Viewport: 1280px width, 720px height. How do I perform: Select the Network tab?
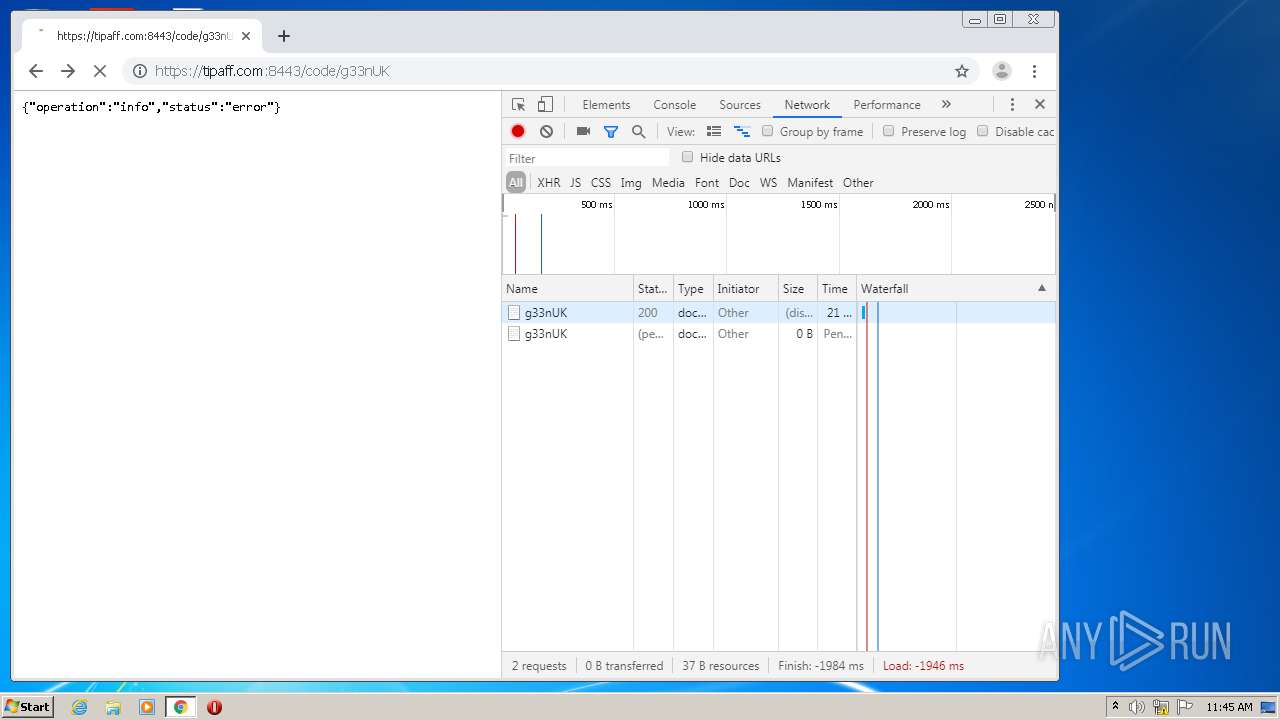tap(807, 104)
